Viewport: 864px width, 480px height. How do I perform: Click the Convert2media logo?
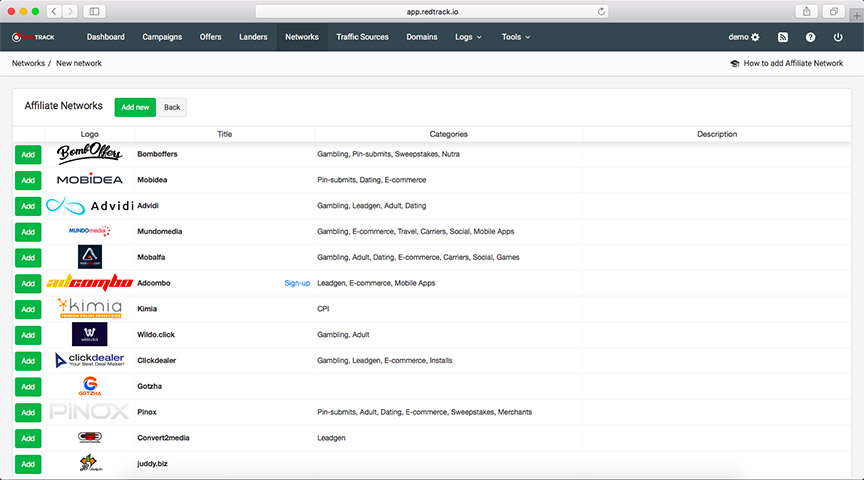(x=89, y=438)
